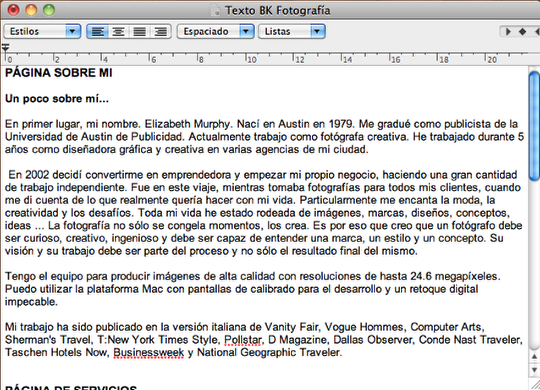Click the value 24.6 before megapíxeles
This screenshot has width=540, height=390.
point(421,276)
